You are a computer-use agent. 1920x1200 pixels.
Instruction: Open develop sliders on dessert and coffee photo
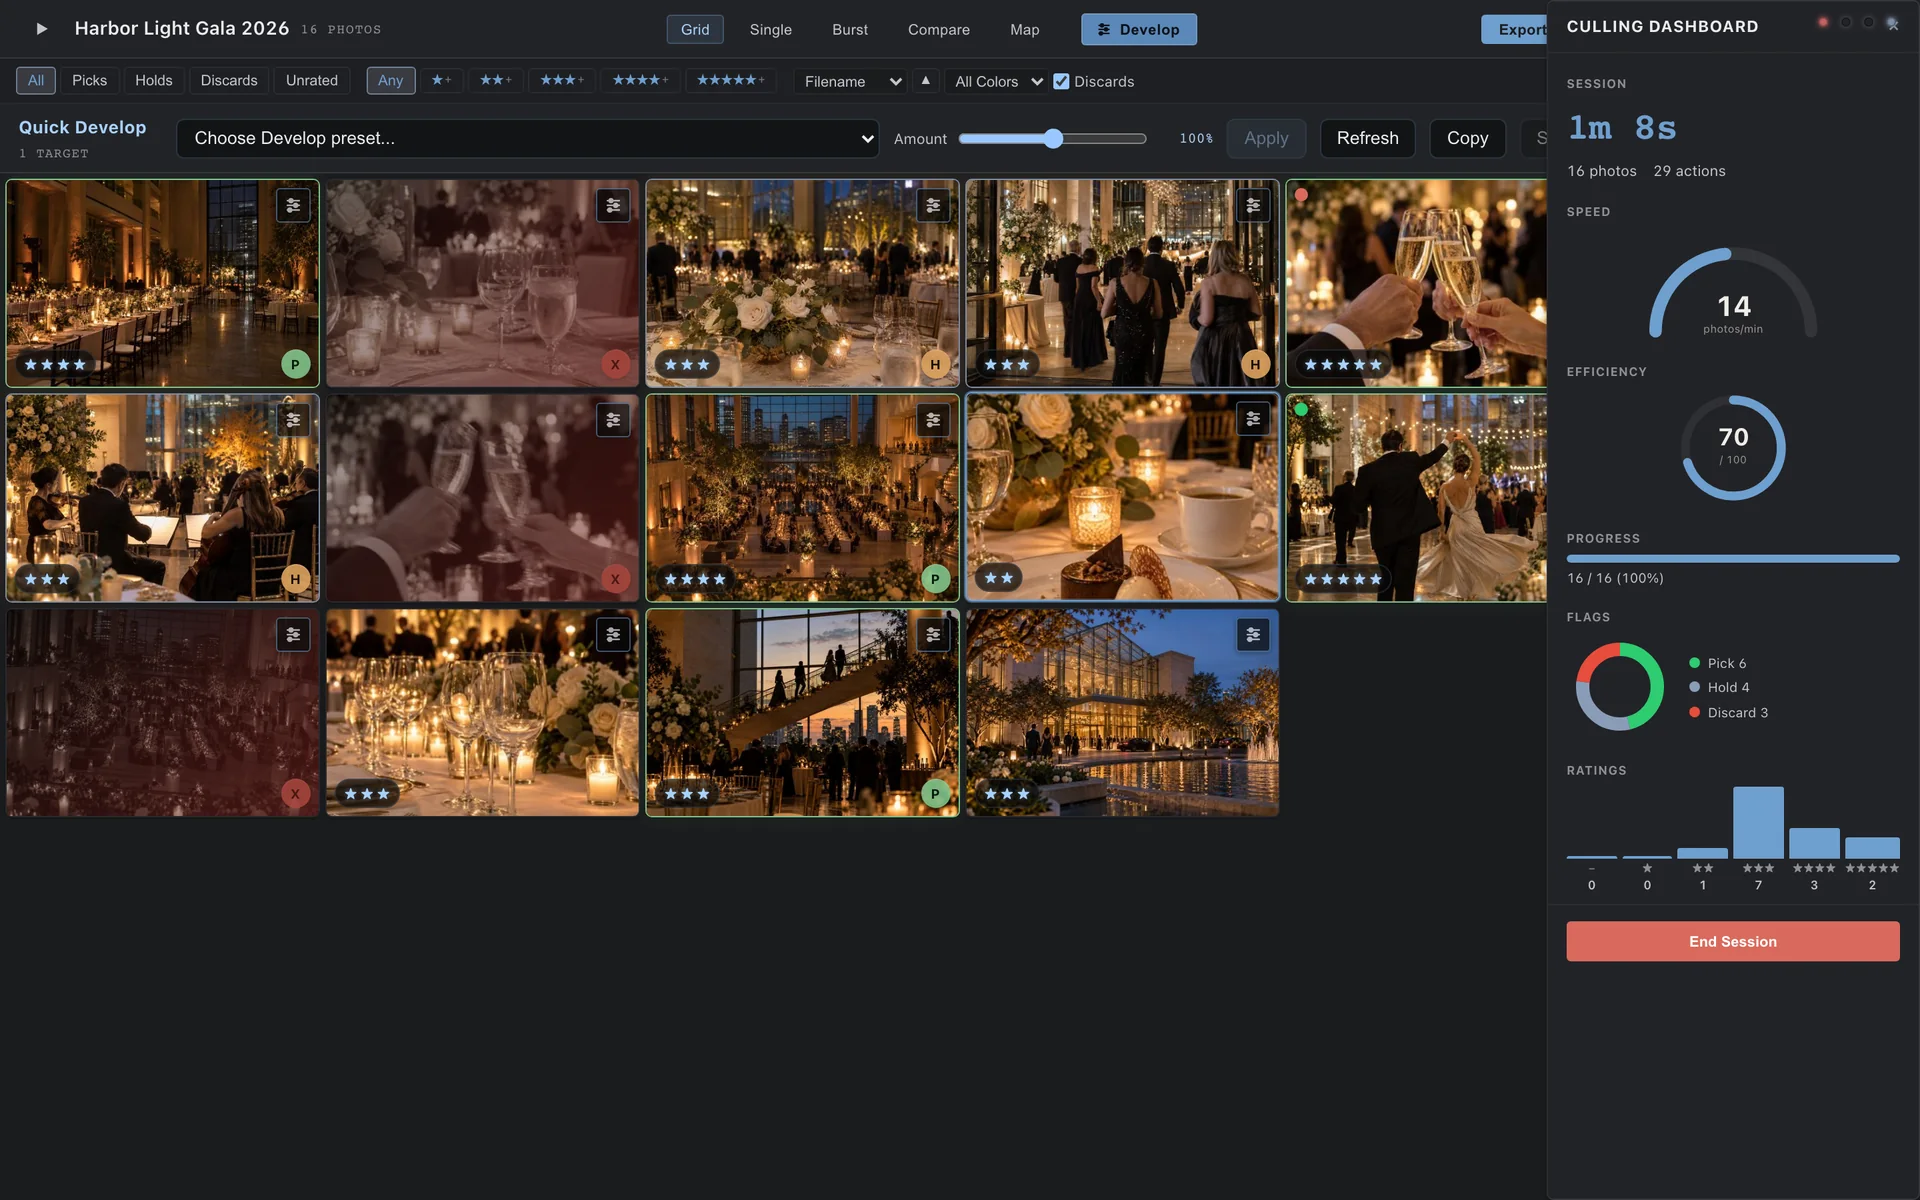pos(1253,420)
